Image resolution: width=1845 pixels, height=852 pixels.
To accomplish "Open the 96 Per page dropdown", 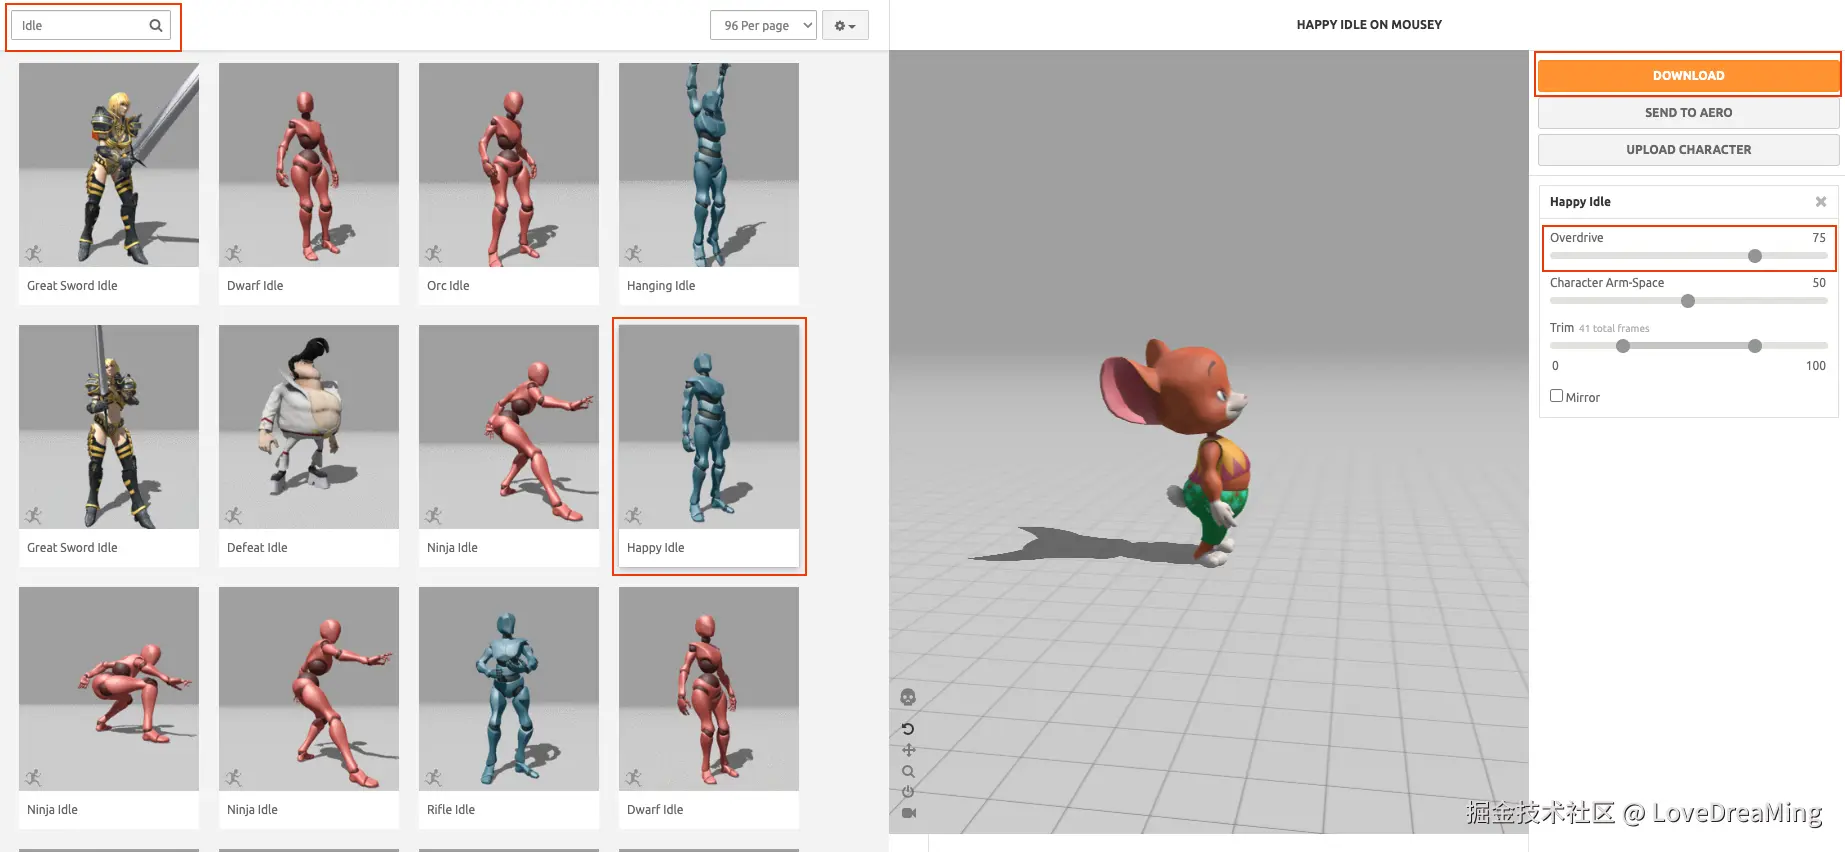I will (763, 26).
